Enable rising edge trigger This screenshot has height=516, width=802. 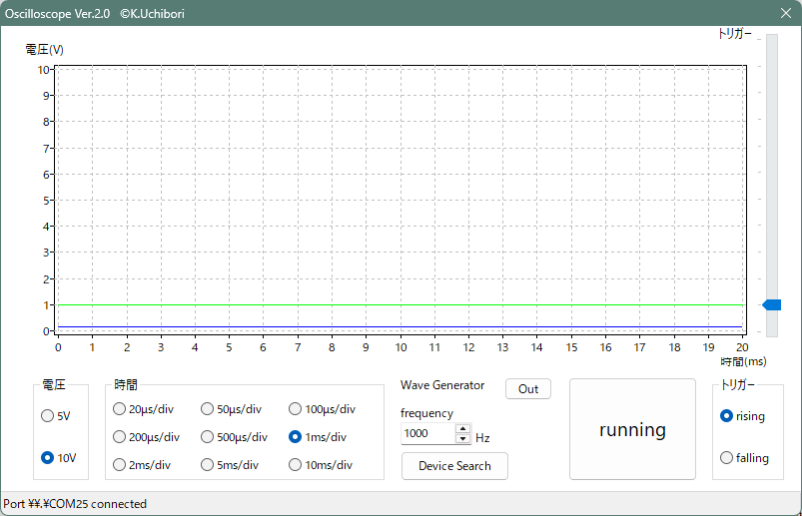(727, 416)
